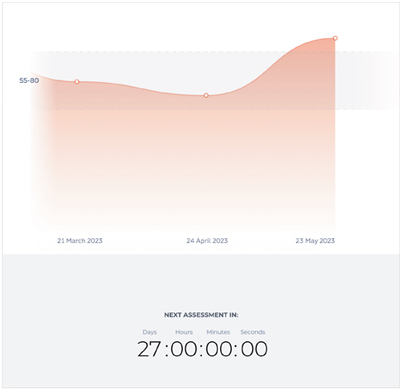Click the minutes countdown value

click(x=218, y=349)
